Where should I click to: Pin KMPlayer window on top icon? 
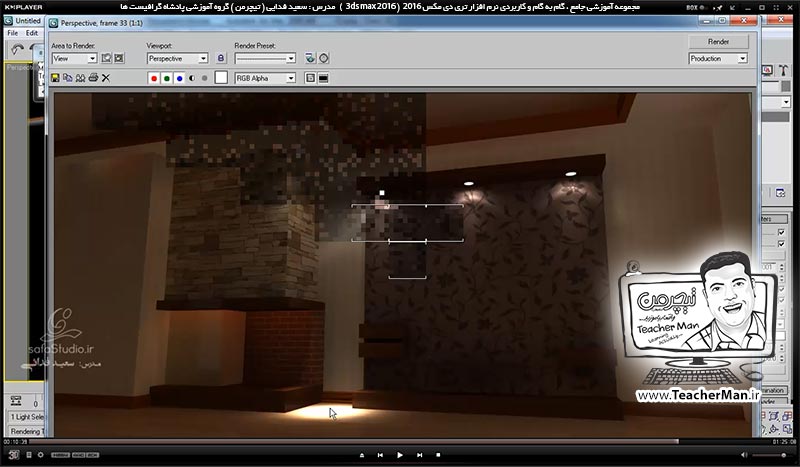pyautogui.click(x=719, y=7)
